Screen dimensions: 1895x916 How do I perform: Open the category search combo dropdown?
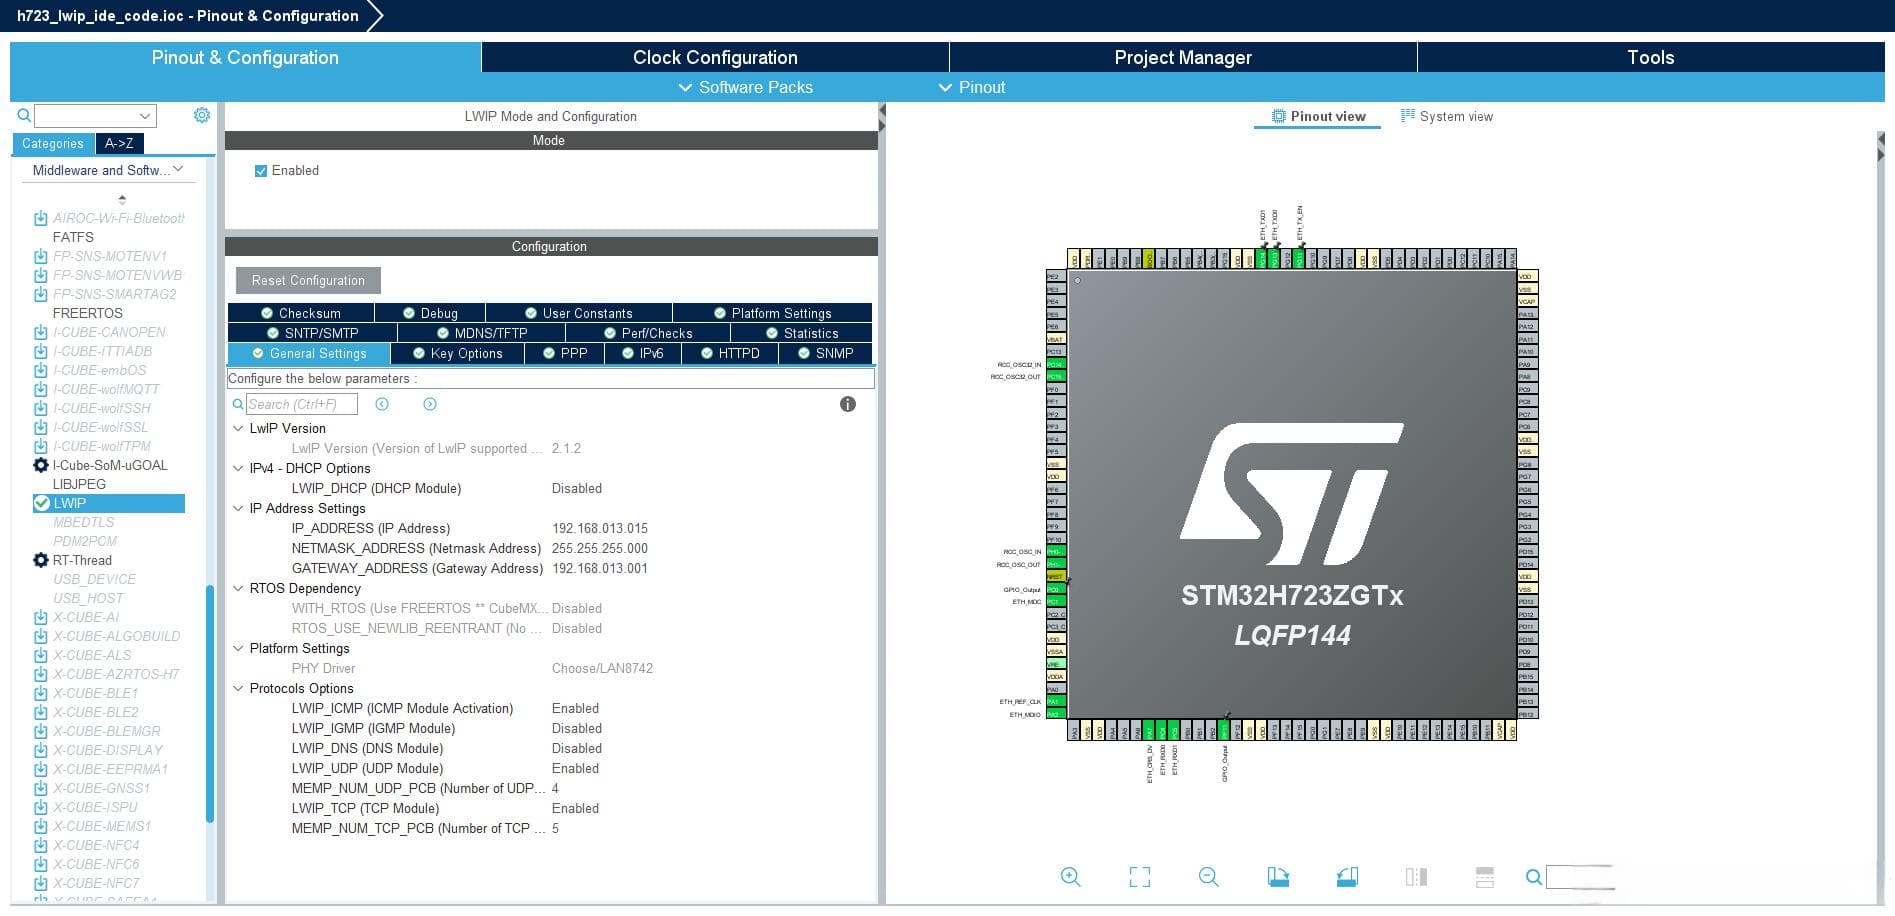(145, 116)
